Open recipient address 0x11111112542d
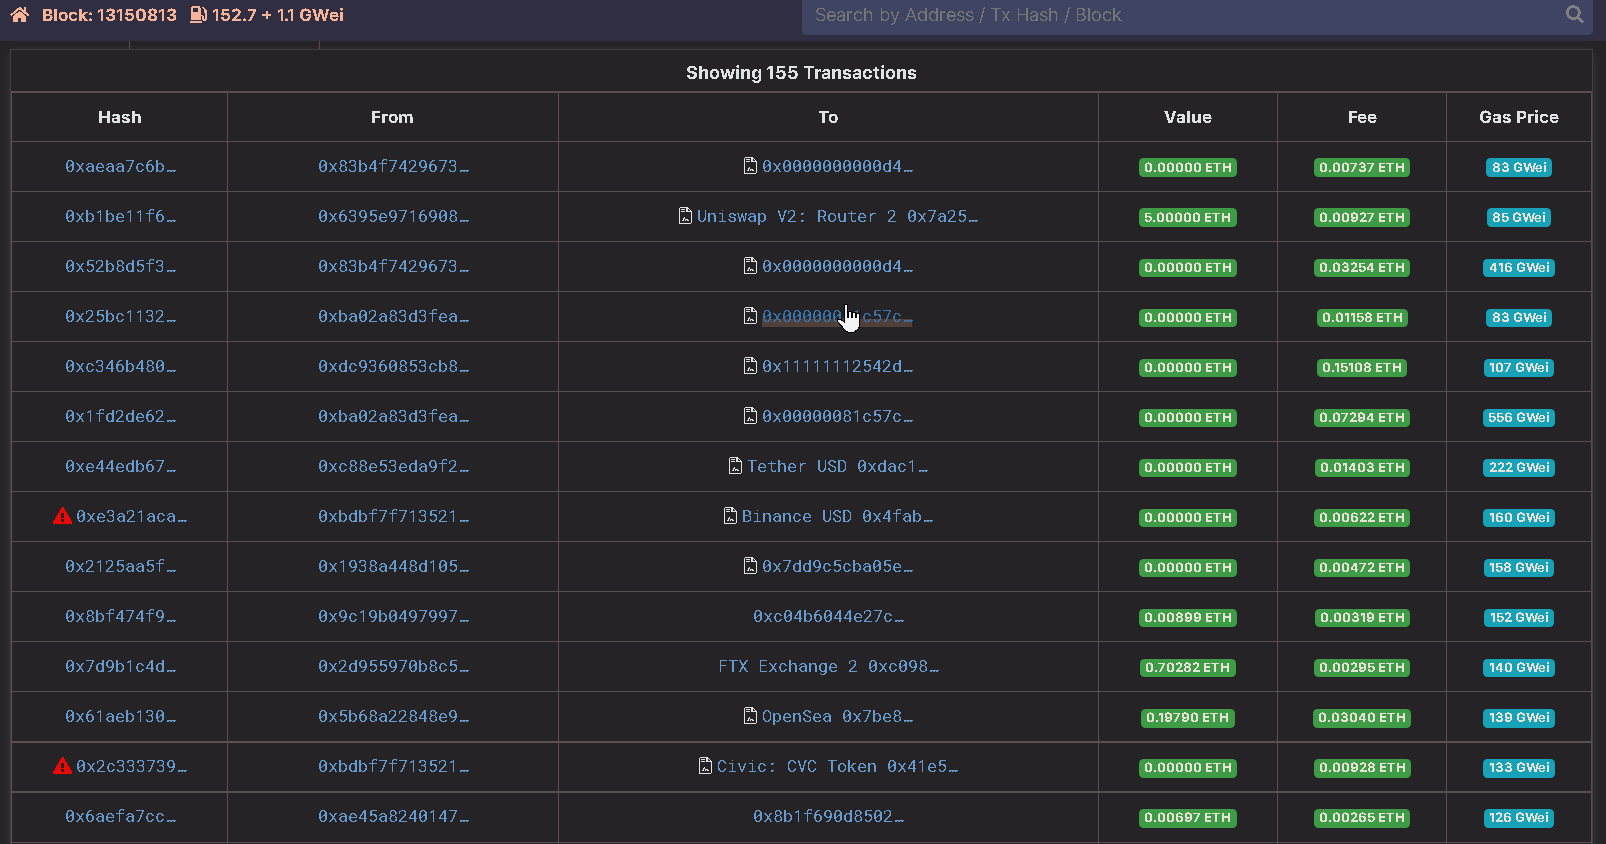1606x844 pixels. (x=837, y=367)
